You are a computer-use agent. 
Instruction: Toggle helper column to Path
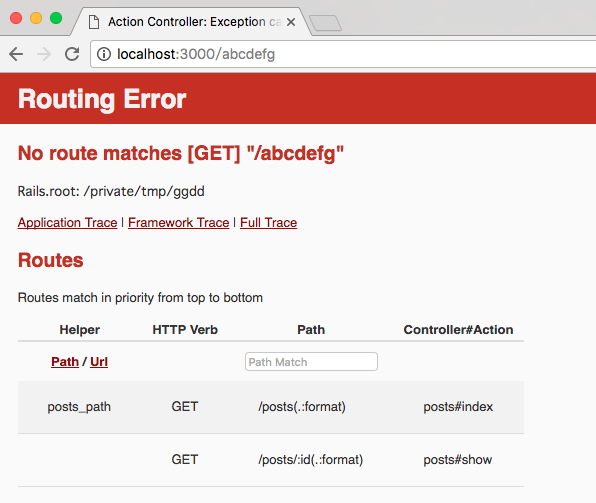point(65,362)
